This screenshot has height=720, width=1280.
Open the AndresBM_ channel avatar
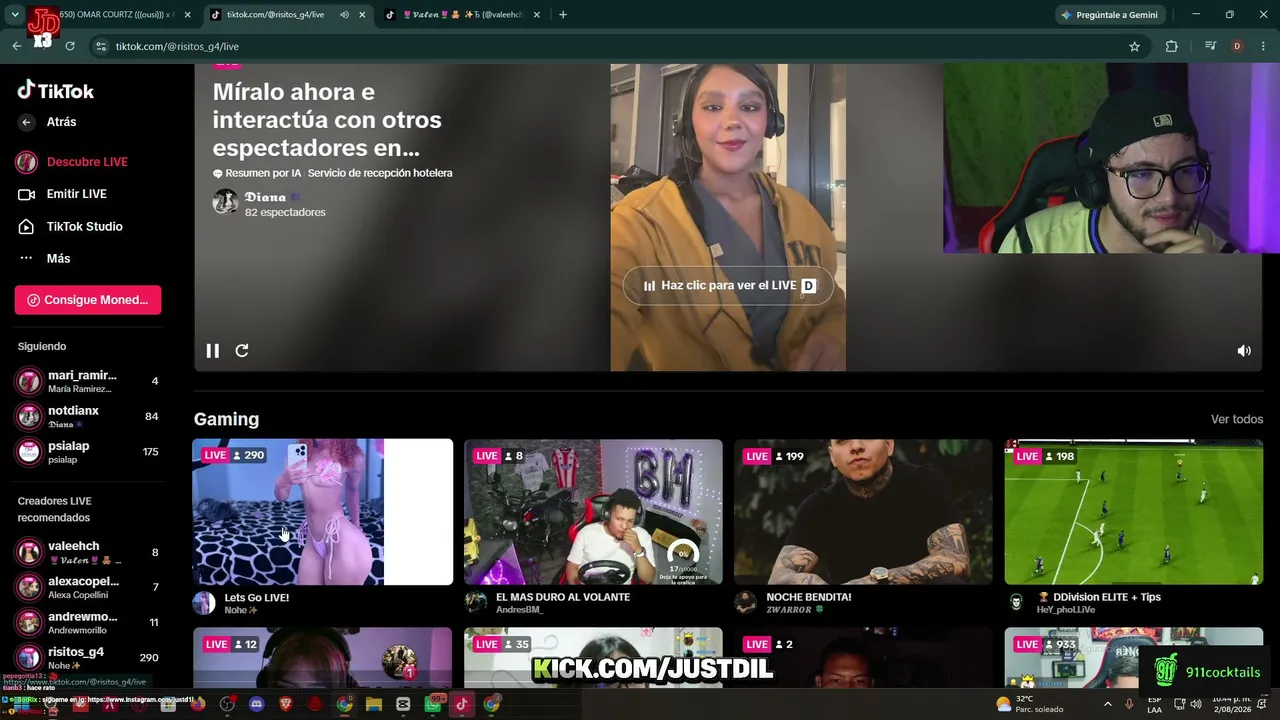[x=476, y=602]
